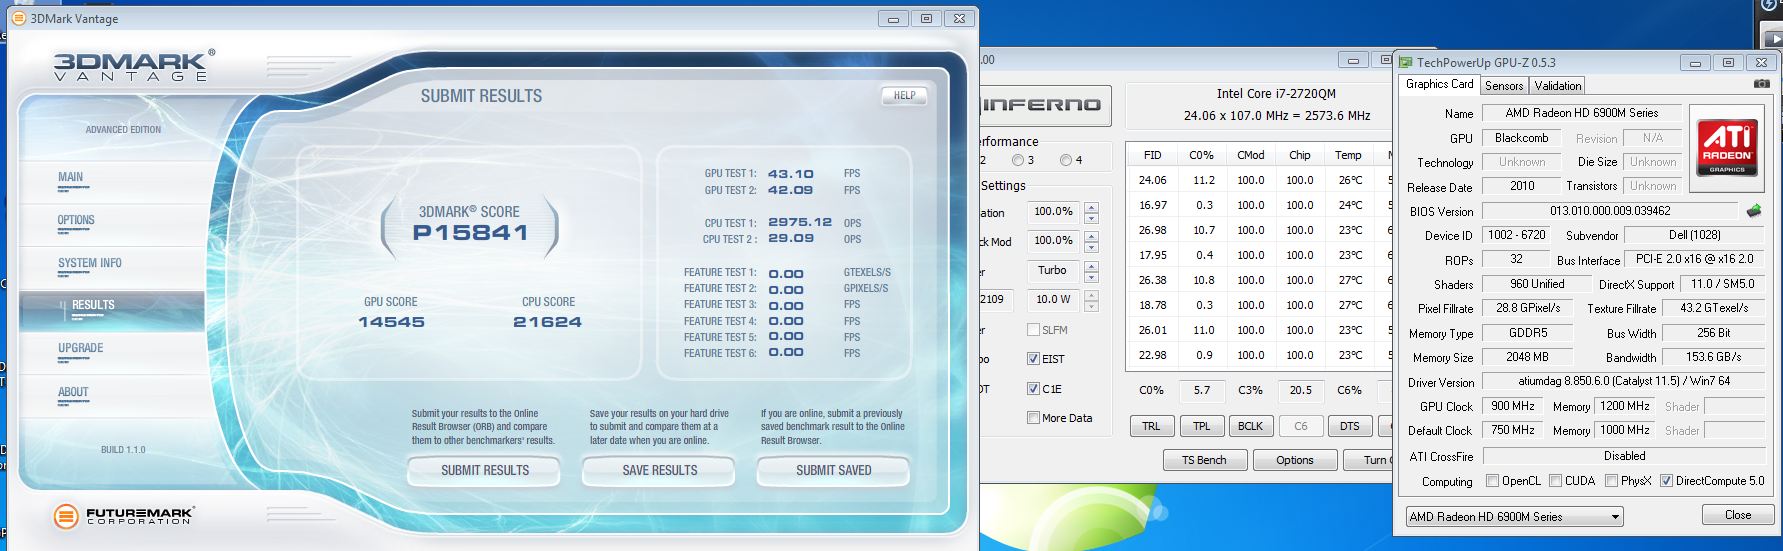Viewport: 1783px width, 551px height.
Task: Toggle PhysX checkbox in GPU-Z
Action: point(1611,481)
